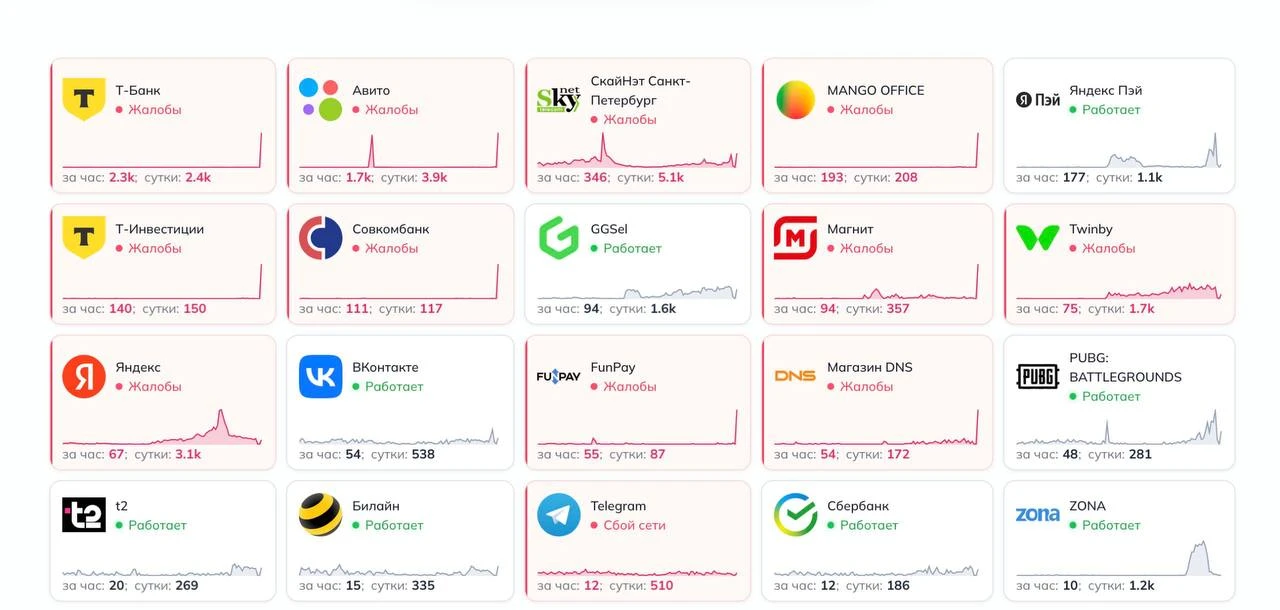1280x610 pixels.
Task: Select the Telegram paper plane icon
Action: pyautogui.click(x=558, y=515)
